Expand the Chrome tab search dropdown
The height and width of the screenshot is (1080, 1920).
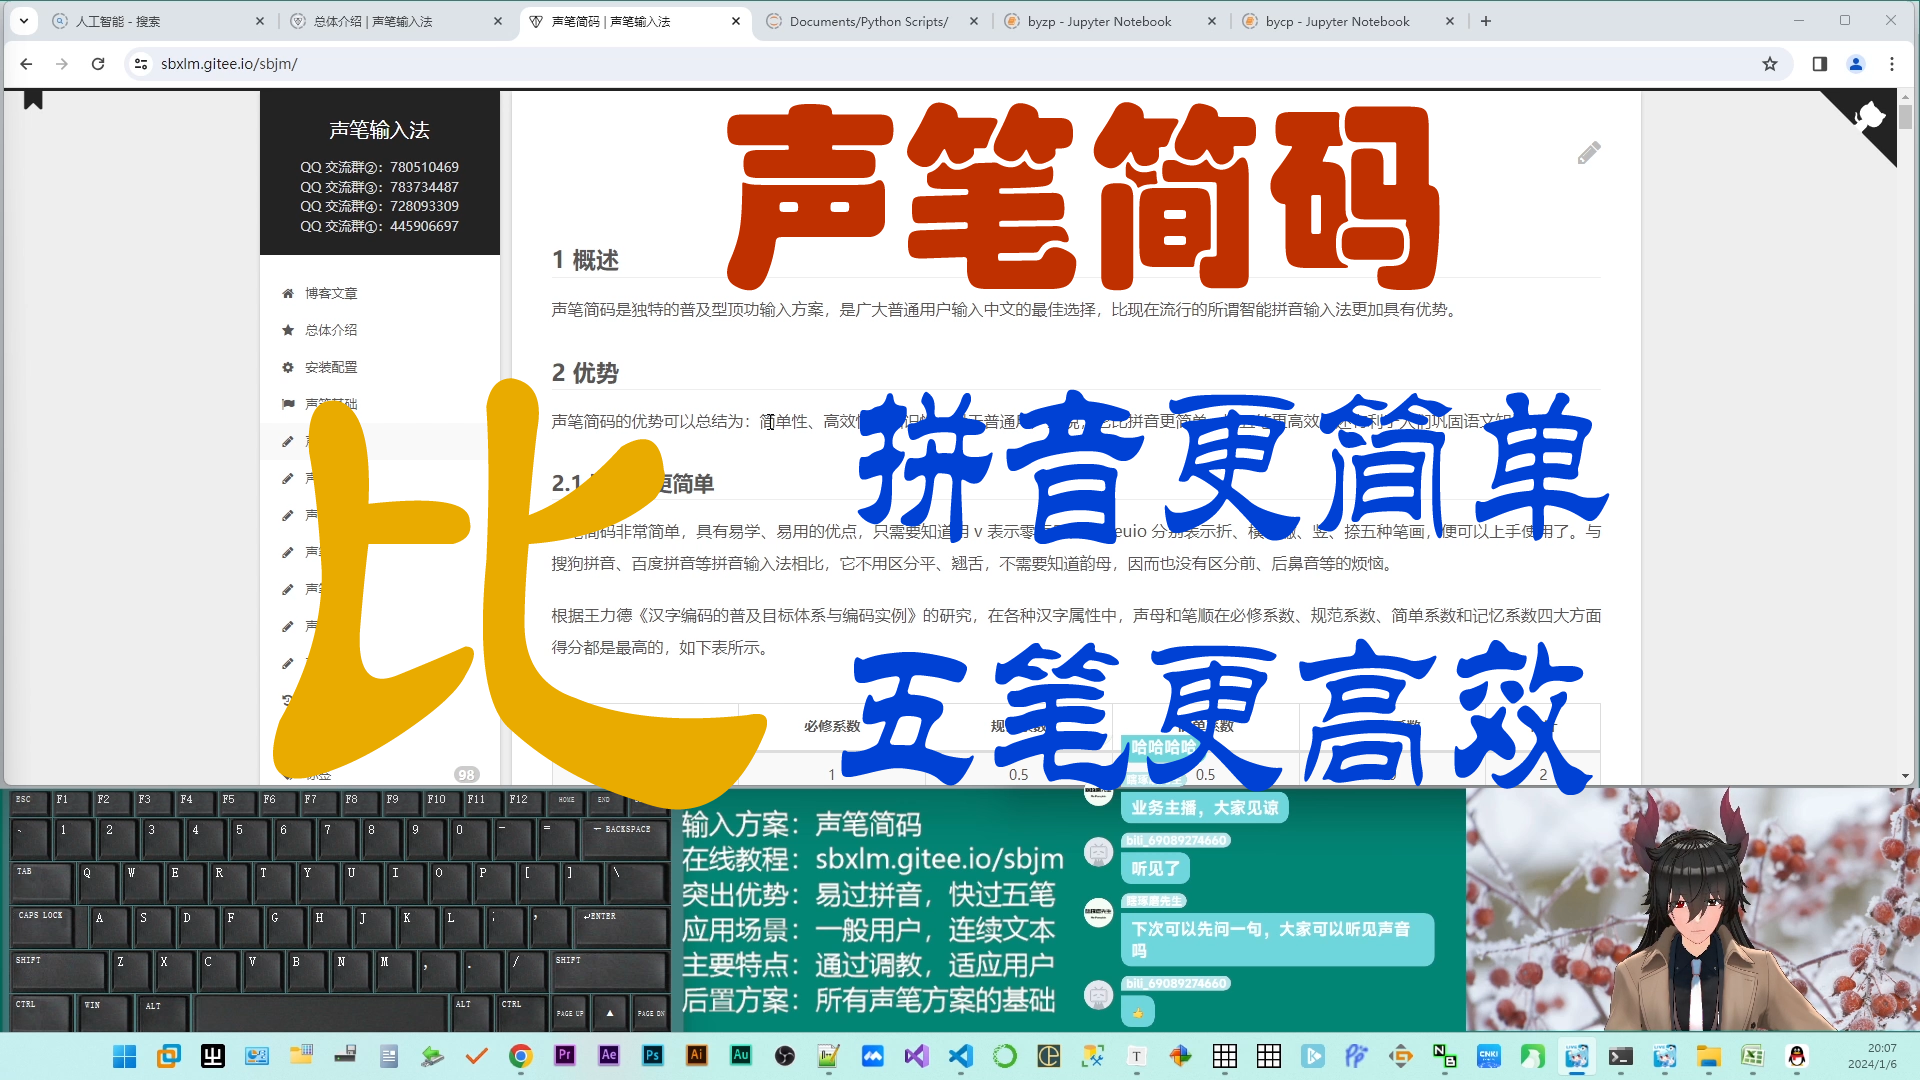click(x=24, y=21)
